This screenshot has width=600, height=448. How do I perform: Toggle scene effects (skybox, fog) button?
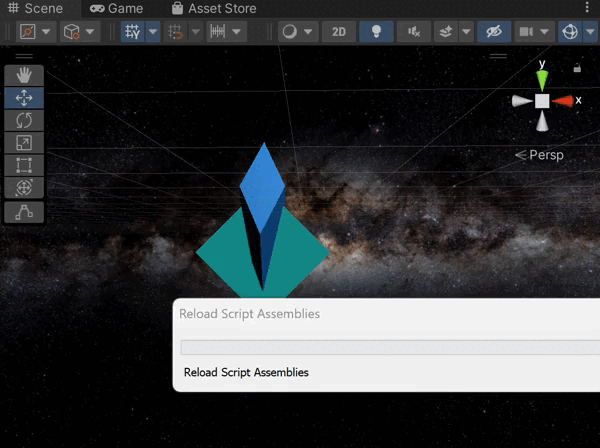(x=446, y=31)
